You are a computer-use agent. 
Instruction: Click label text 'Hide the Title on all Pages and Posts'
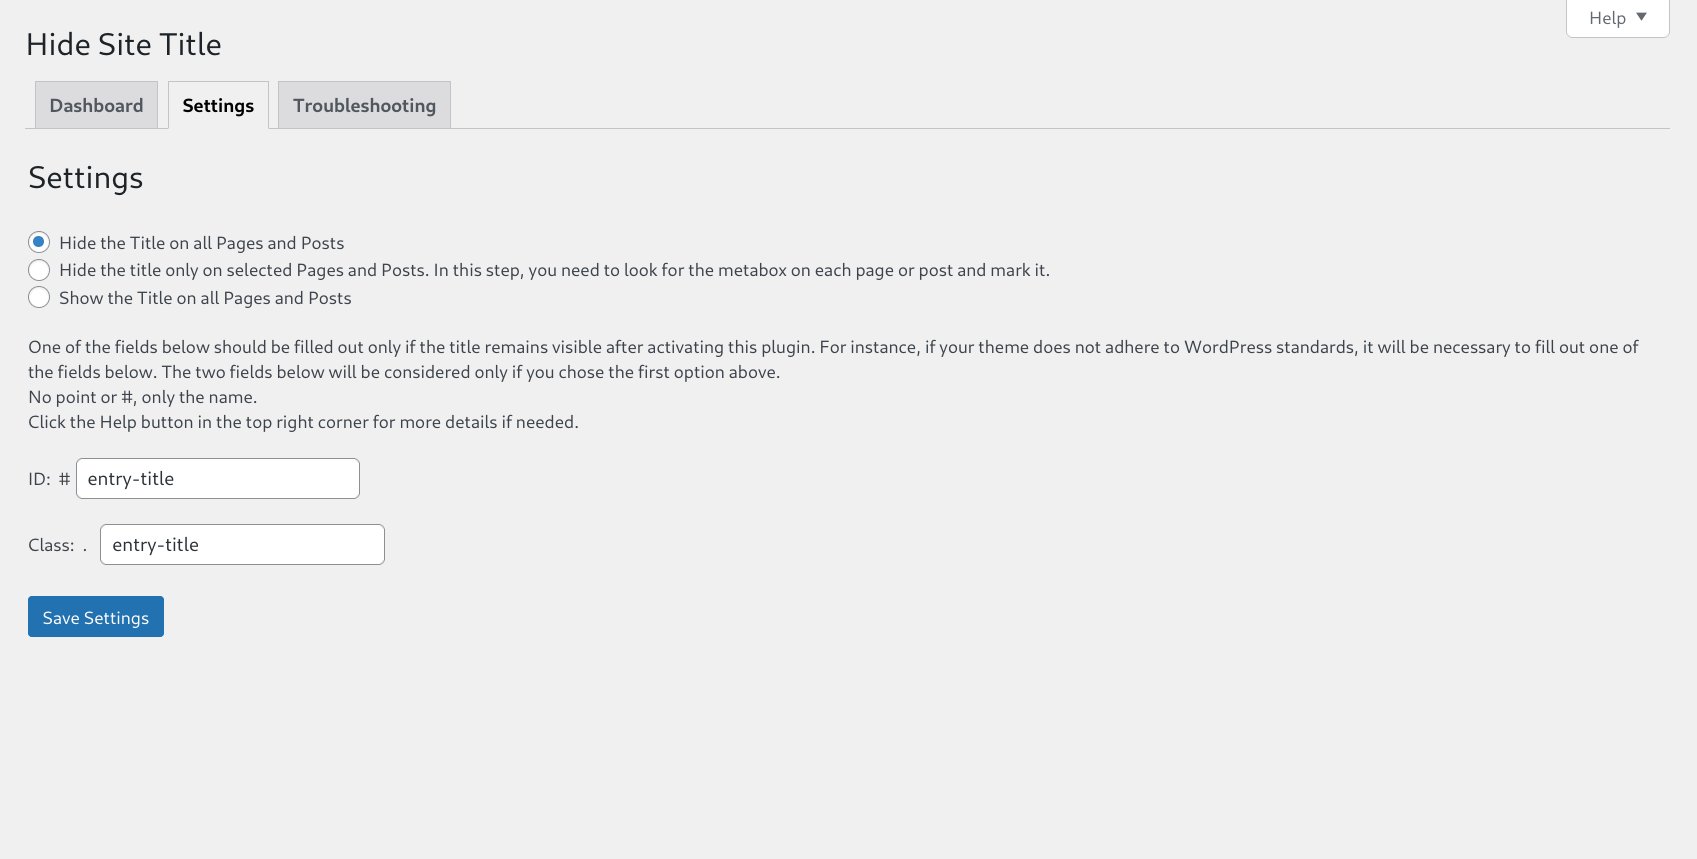pos(201,243)
